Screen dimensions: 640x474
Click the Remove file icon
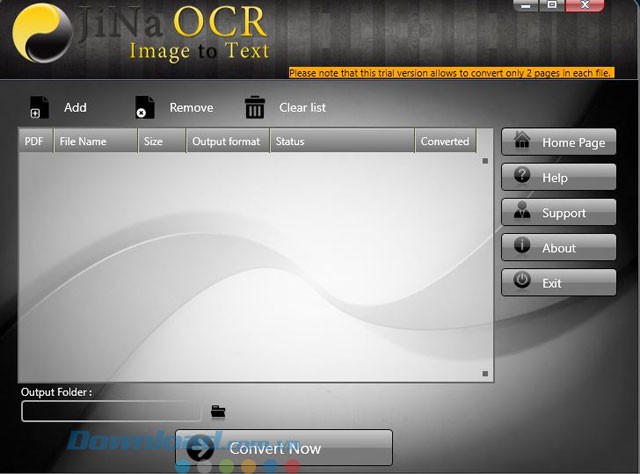click(145, 107)
